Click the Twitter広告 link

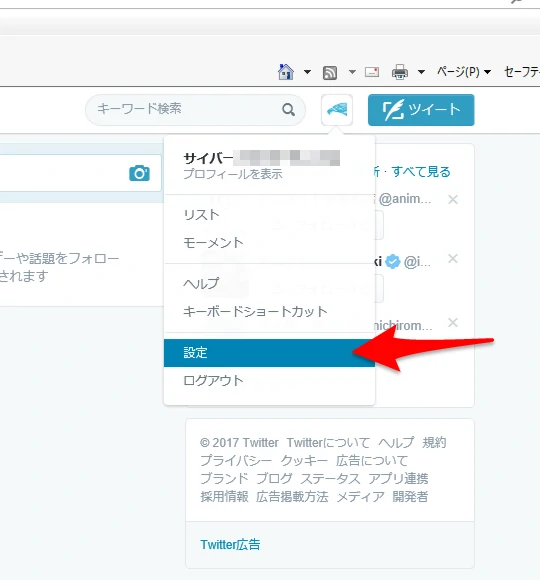coord(230,544)
